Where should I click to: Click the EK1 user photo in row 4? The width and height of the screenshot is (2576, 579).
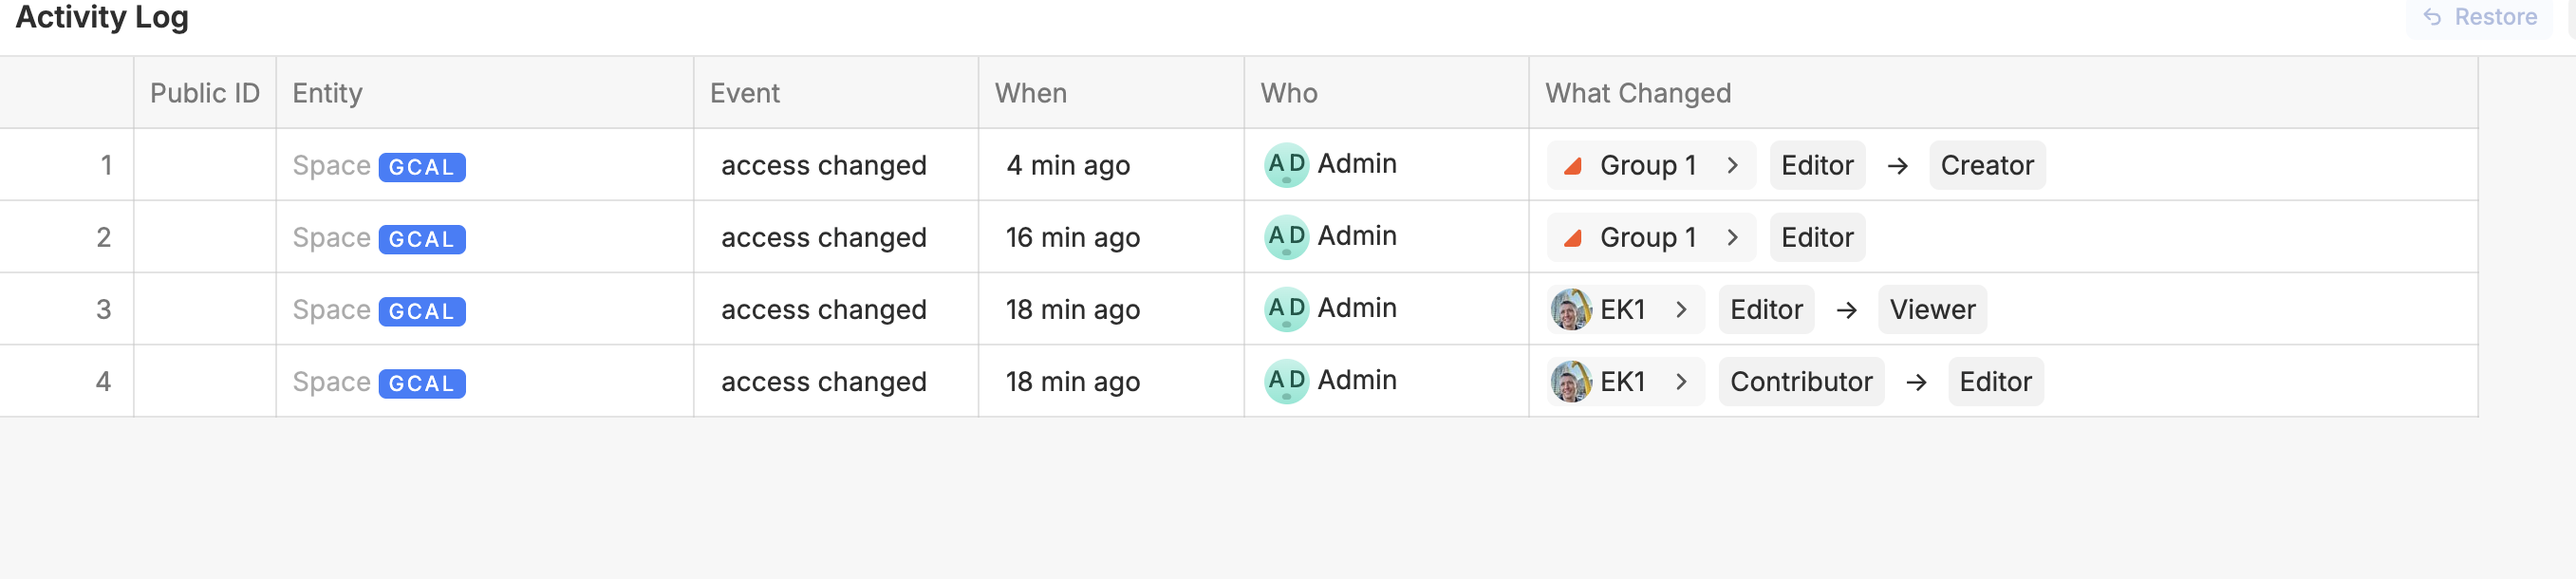[x=1571, y=382]
